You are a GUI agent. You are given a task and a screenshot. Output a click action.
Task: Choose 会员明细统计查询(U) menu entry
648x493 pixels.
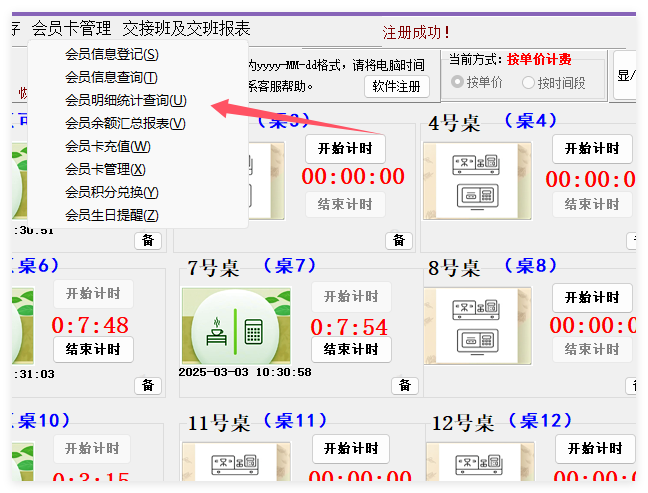pos(126,100)
